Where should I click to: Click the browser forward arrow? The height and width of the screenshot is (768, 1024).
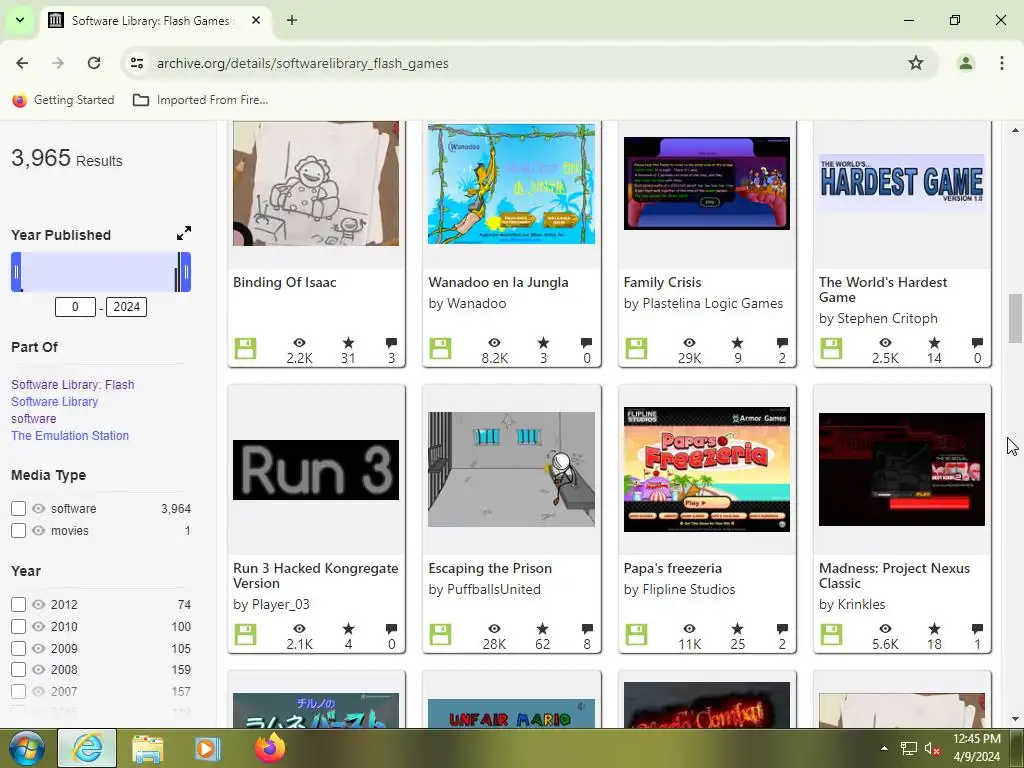point(58,63)
